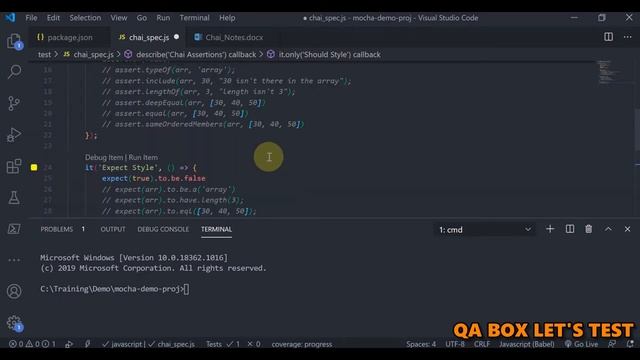
Task: Open errors and warnings status indicator
Action: (x=33, y=344)
